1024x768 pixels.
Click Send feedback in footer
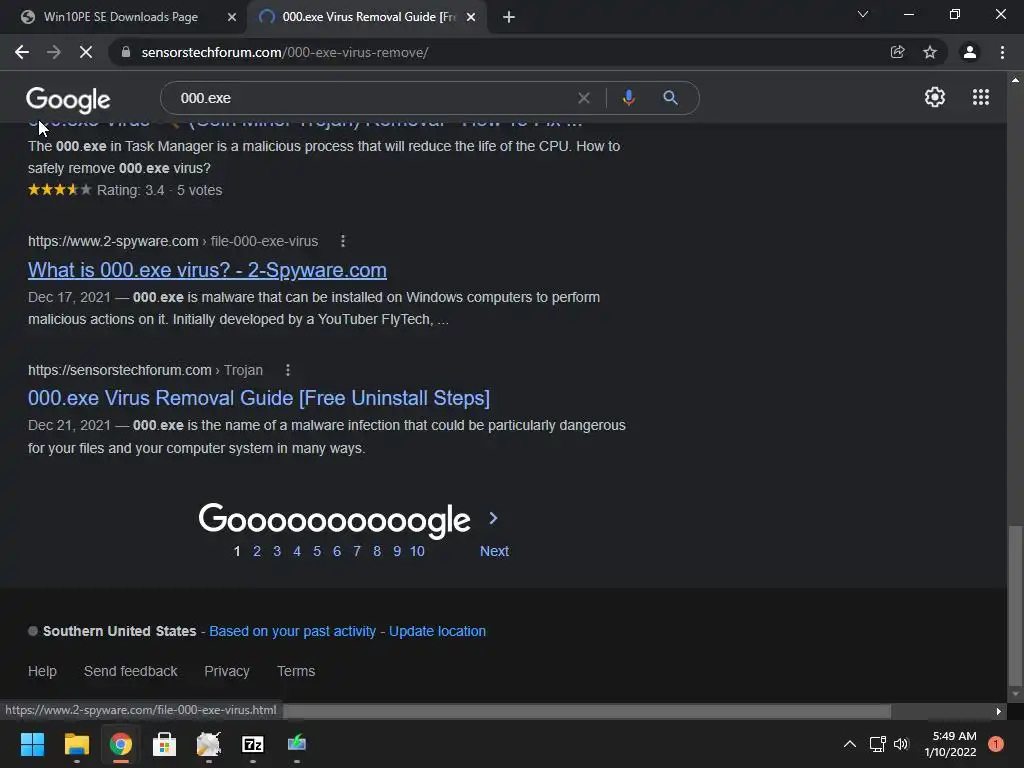coord(131,671)
